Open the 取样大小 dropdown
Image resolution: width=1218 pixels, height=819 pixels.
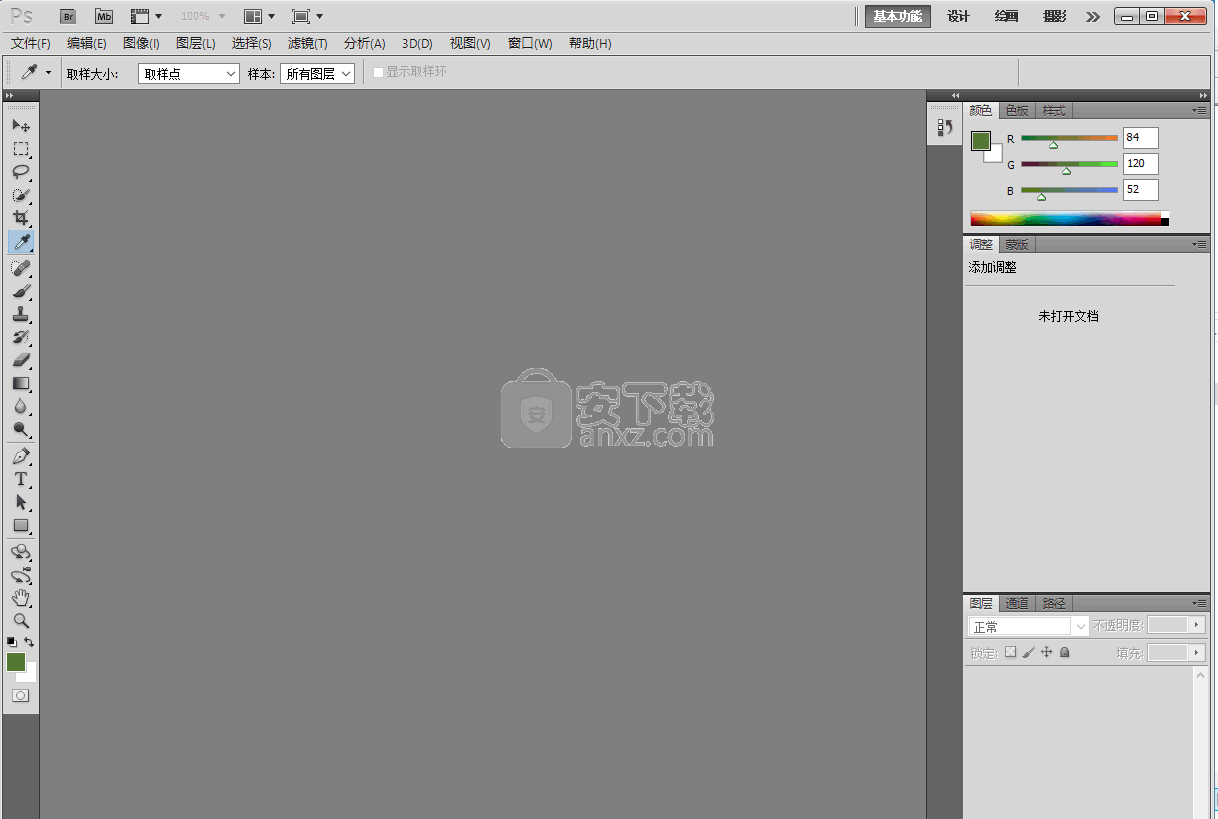[189, 73]
